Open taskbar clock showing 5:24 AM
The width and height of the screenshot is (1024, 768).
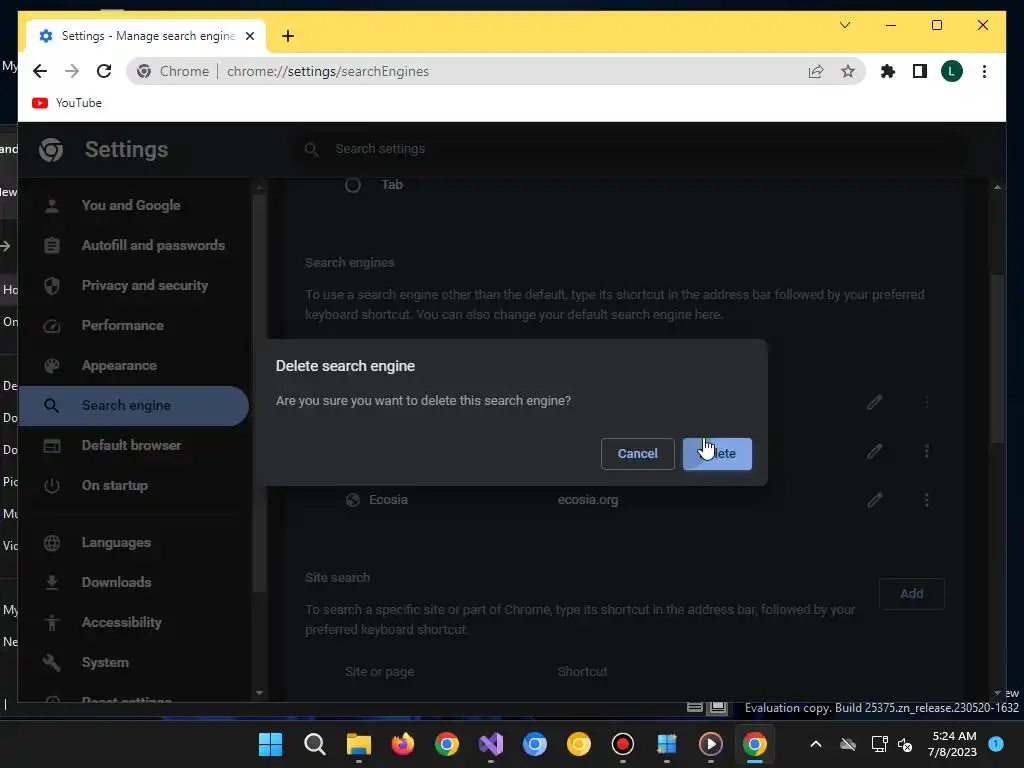(x=953, y=744)
